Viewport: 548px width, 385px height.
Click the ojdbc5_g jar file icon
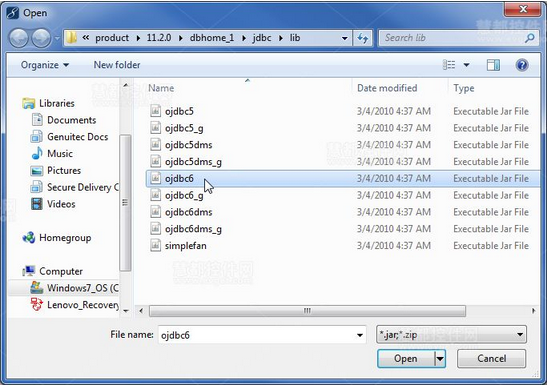[156, 128]
